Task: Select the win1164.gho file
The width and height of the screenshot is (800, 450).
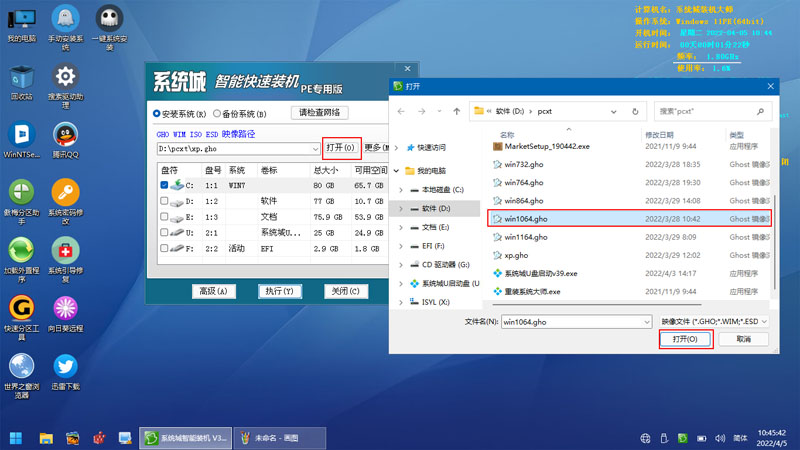Action: (526, 237)
